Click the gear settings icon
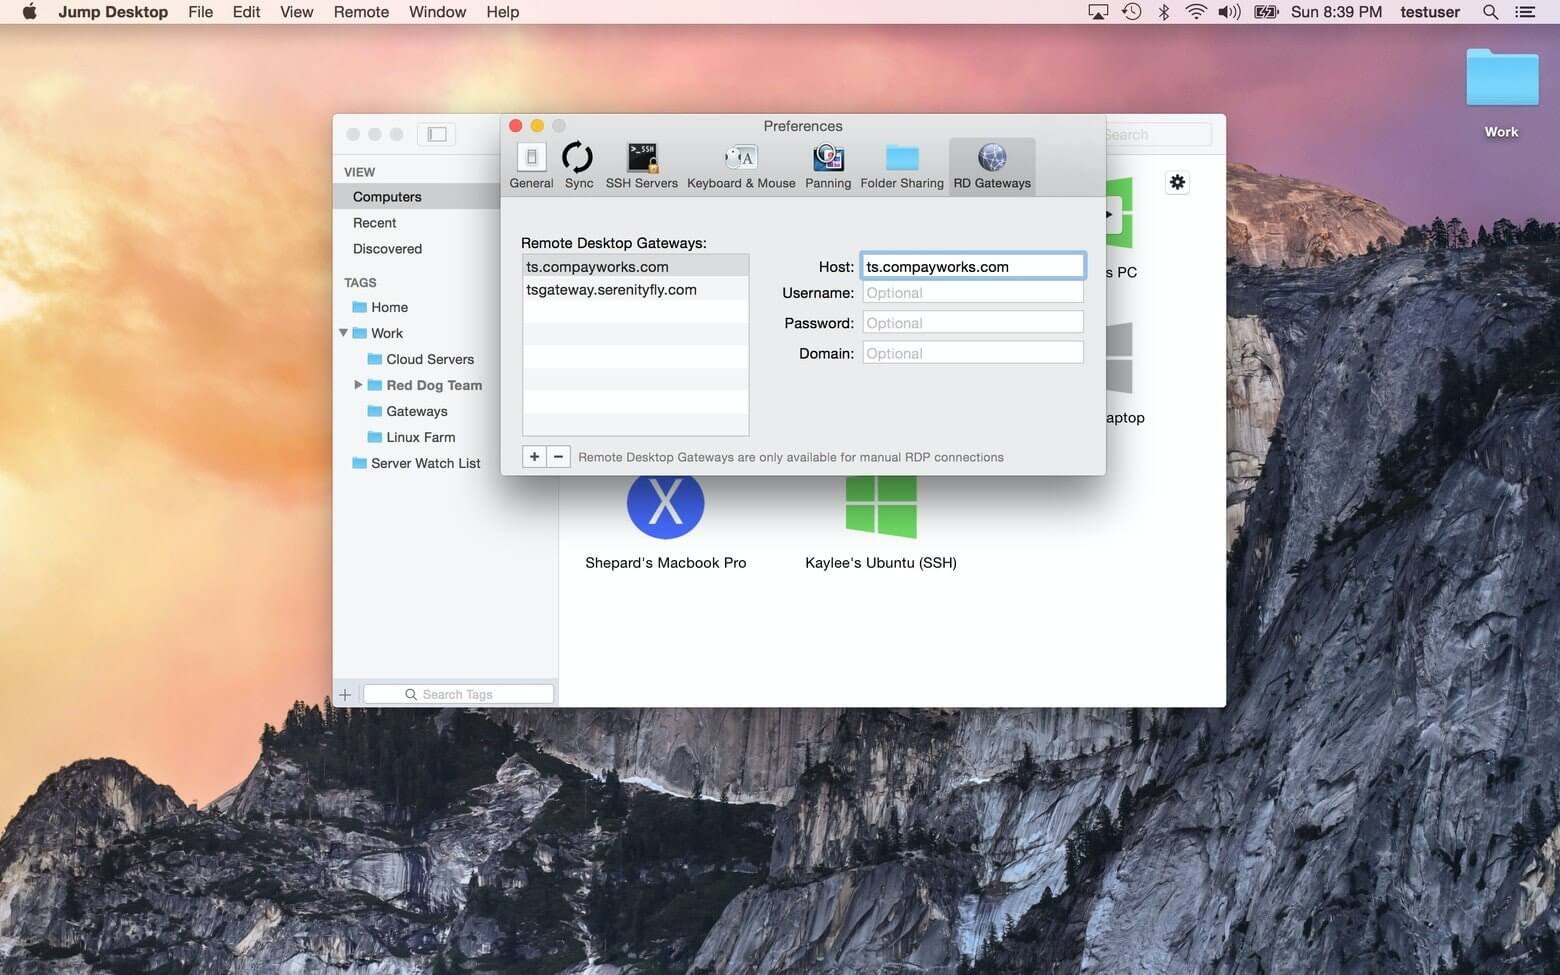1560x975 pixels. coord(1177,182)
